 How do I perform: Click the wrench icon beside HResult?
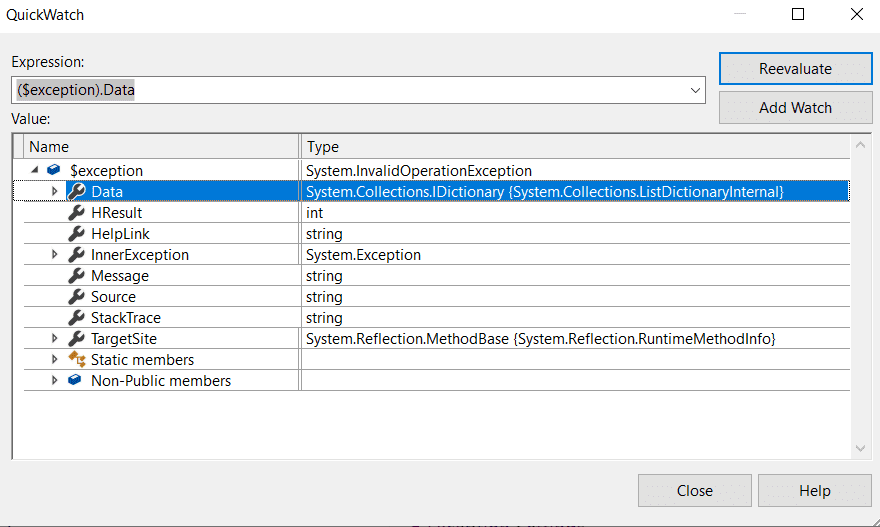[76, 213]
